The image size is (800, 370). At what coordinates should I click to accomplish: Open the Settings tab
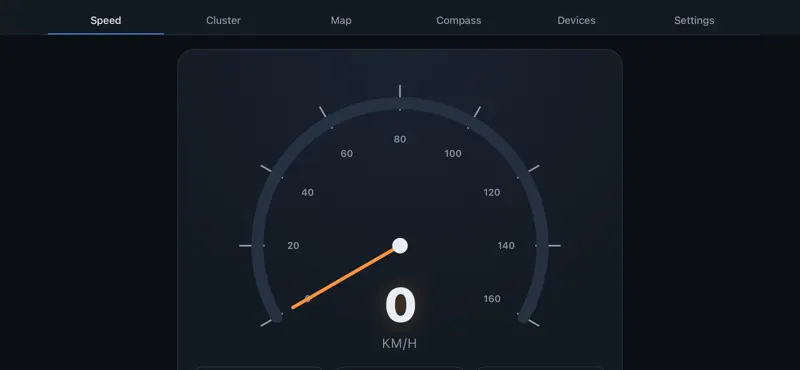(x=694, y=20)
